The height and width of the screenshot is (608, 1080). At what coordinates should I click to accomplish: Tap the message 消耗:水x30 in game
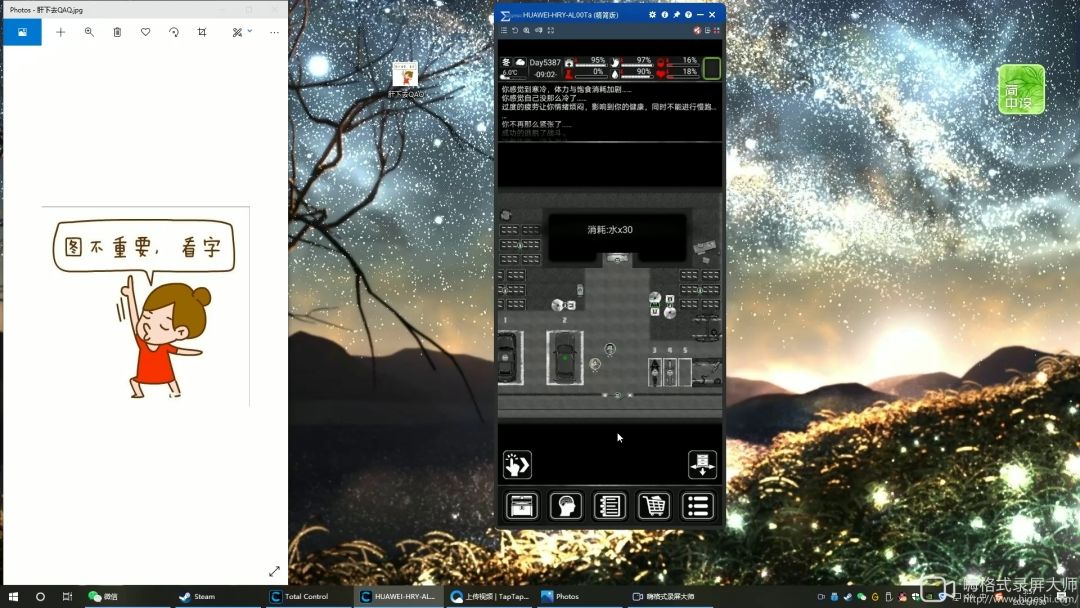(610, 230)
